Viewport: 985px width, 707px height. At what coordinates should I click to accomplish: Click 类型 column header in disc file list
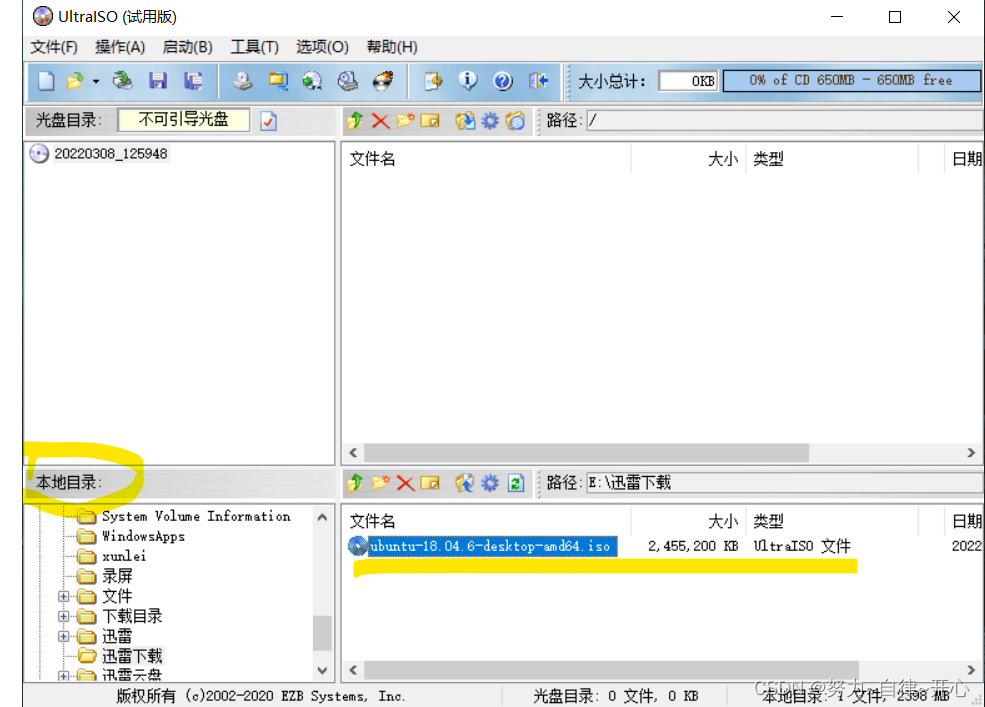[768, 159]
